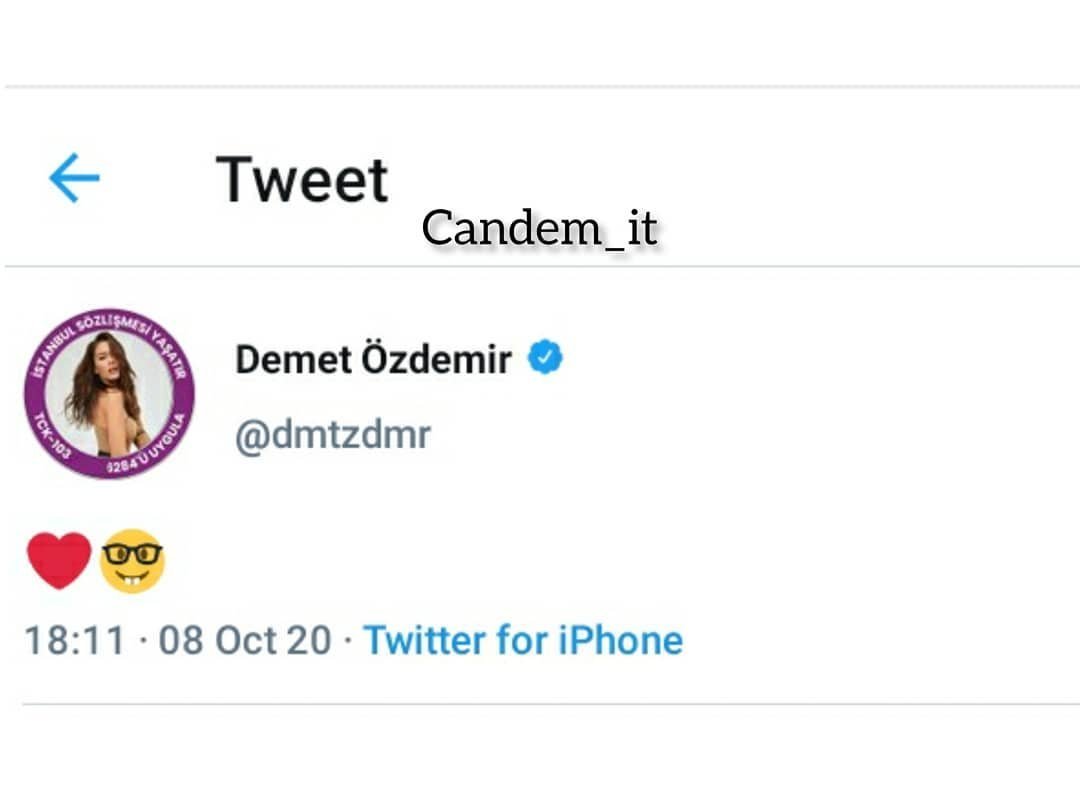Click the divider line below the timestamp
This screenshot has height=810, width=1080.
tap(540, 704)
